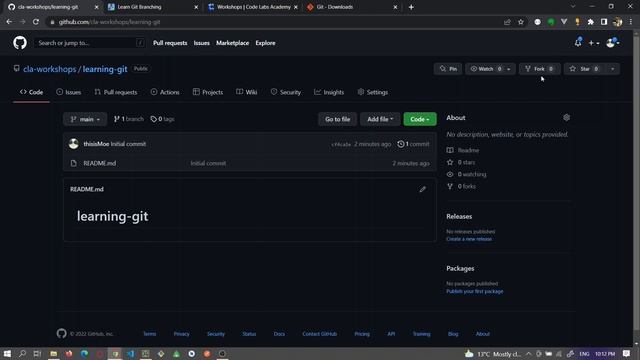
Task: Open Visual Studio Code from taskbar
Action: [x=131, y=353]
